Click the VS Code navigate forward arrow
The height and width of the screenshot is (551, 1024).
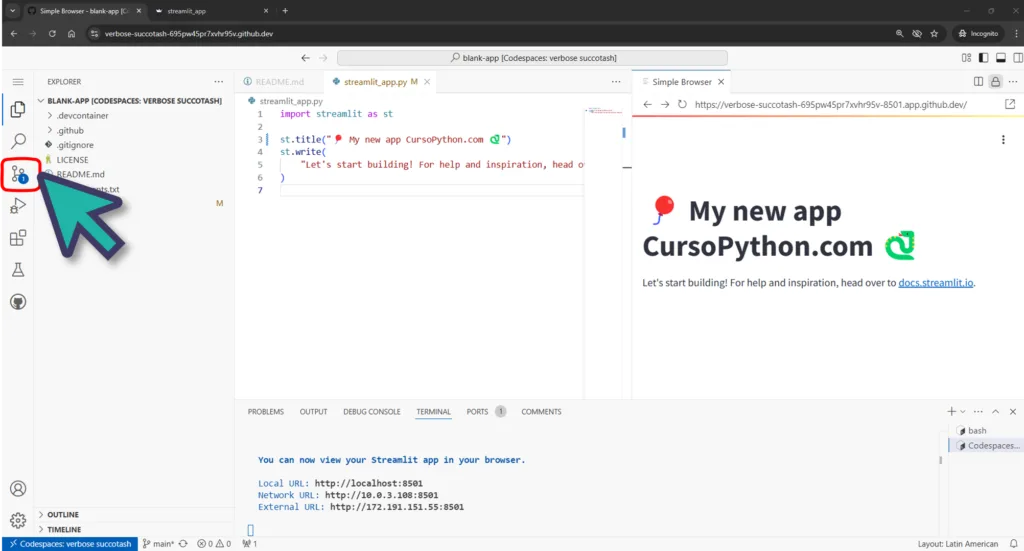click(323, 58)
